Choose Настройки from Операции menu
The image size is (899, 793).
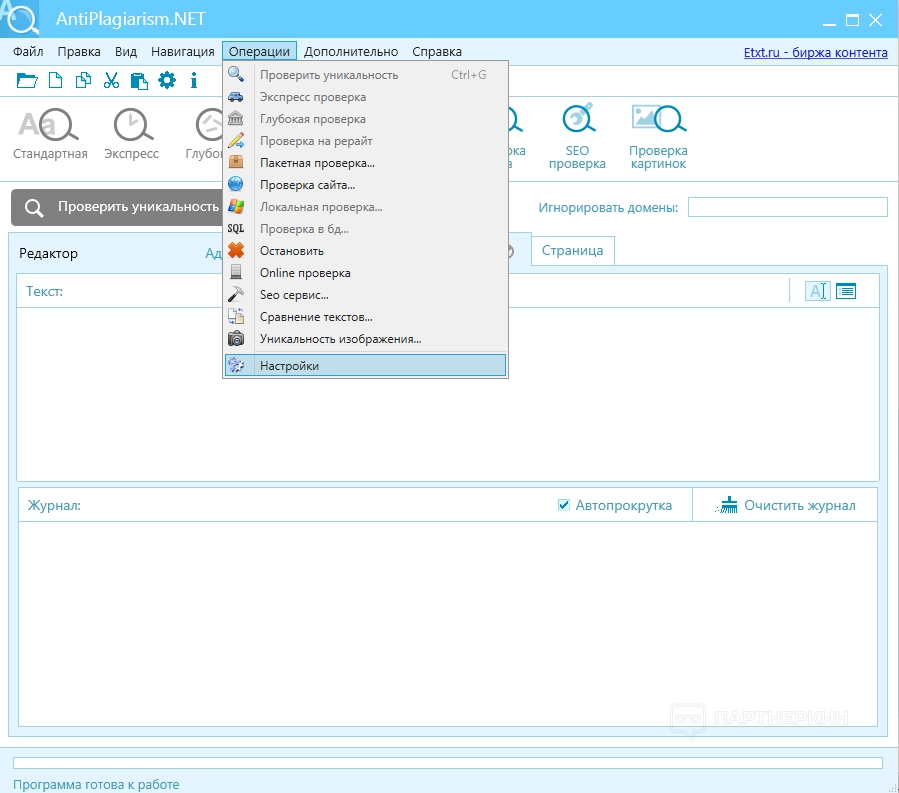(289, 366)
